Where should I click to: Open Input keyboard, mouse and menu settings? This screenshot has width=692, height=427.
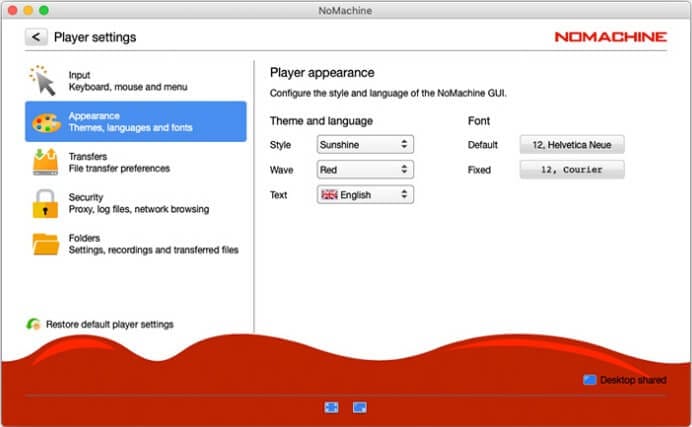[135, 81]
